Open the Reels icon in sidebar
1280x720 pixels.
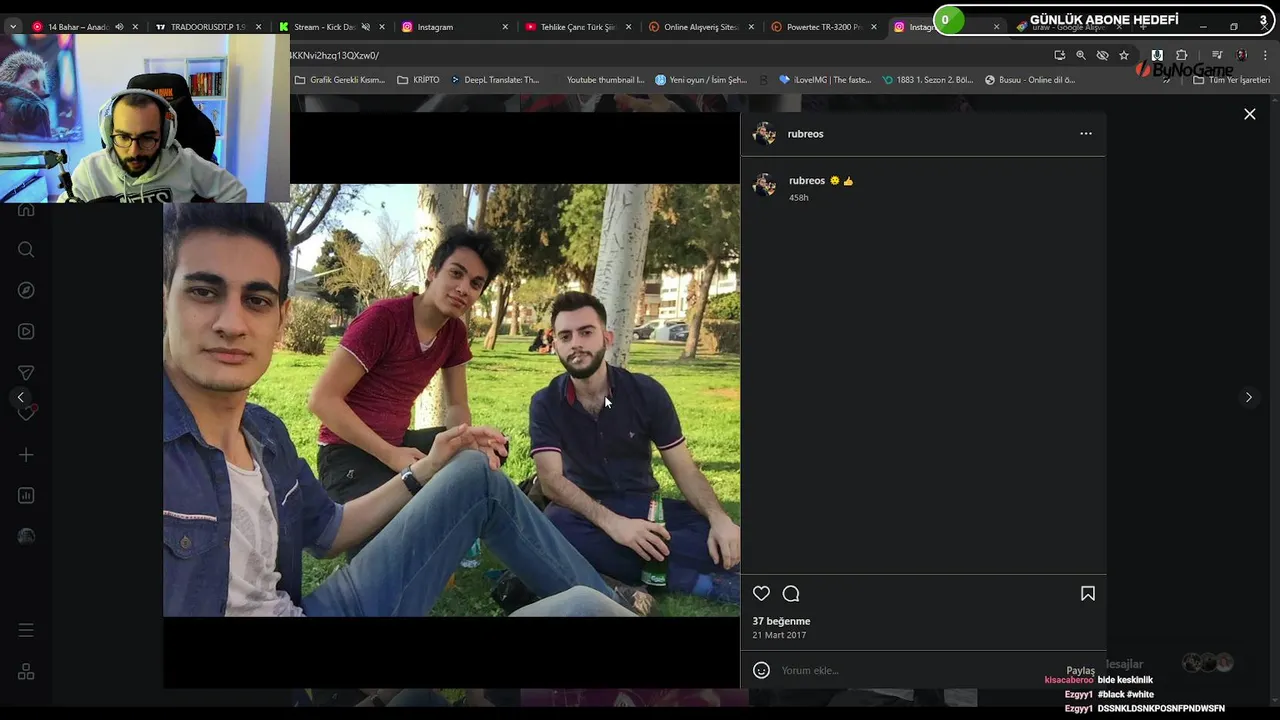(x=26, y=331)
